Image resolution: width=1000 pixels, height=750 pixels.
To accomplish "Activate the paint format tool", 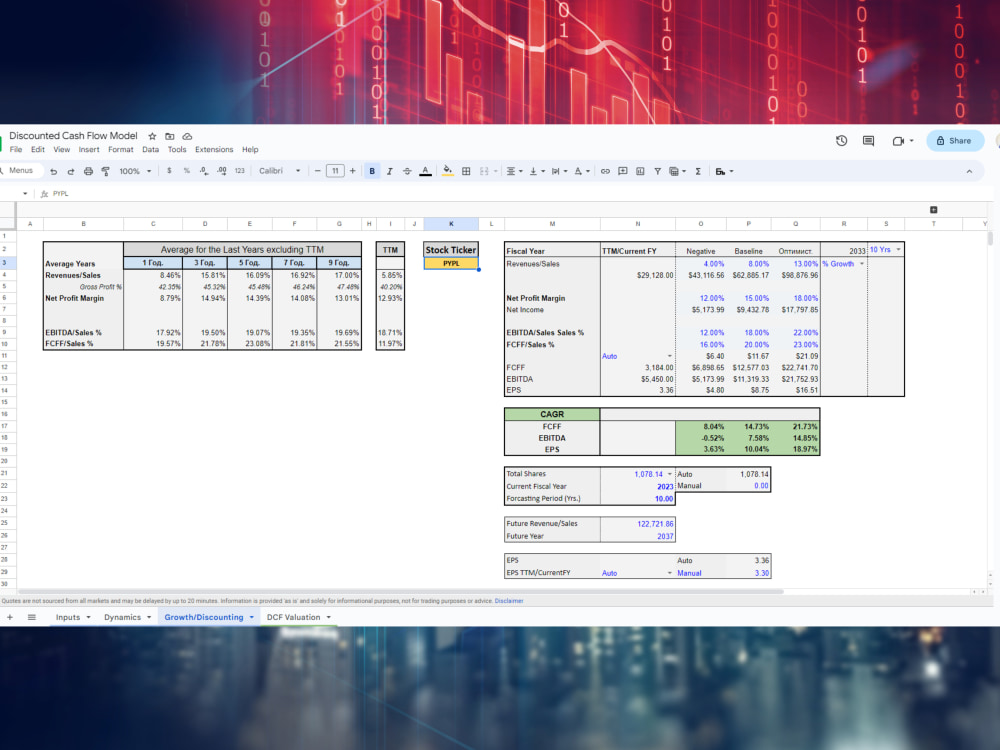I will tap(105, 171).
